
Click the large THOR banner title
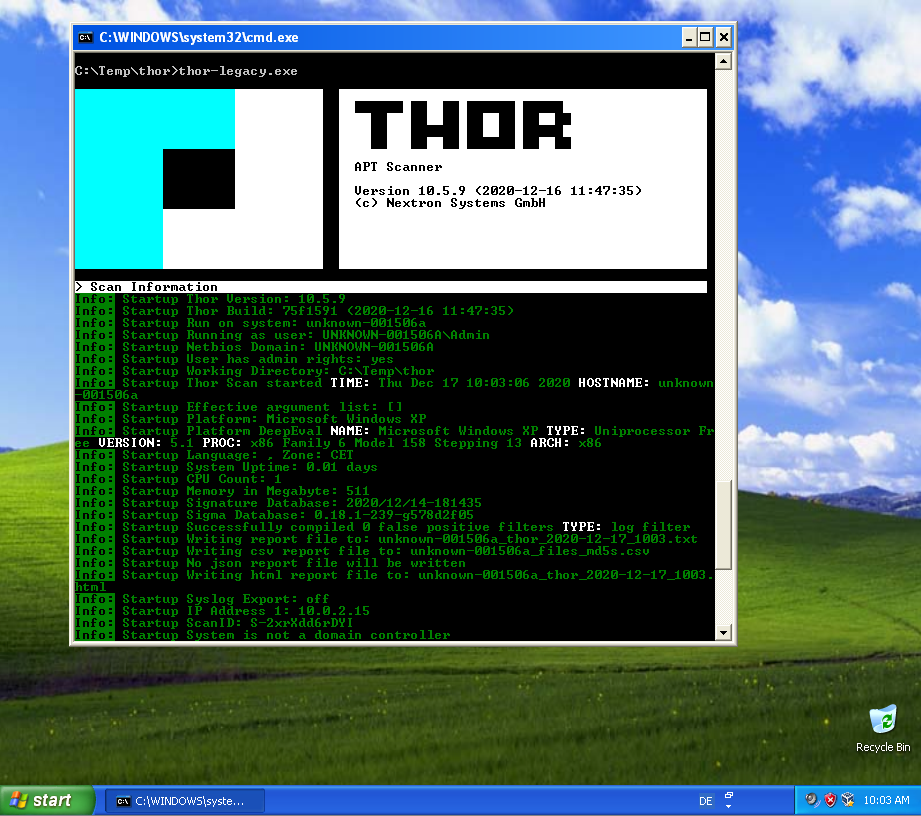463,127
